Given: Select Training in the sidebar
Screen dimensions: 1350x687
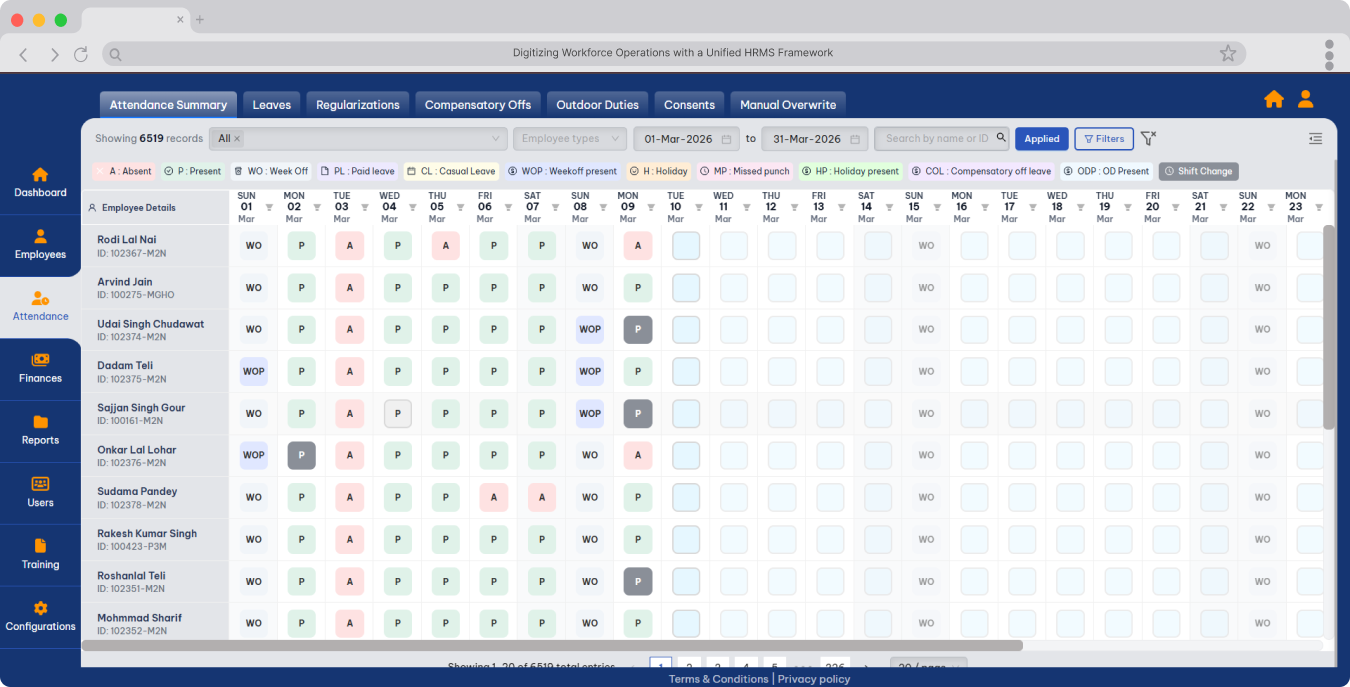Looking at the screenshot, I should pos(40,554).
